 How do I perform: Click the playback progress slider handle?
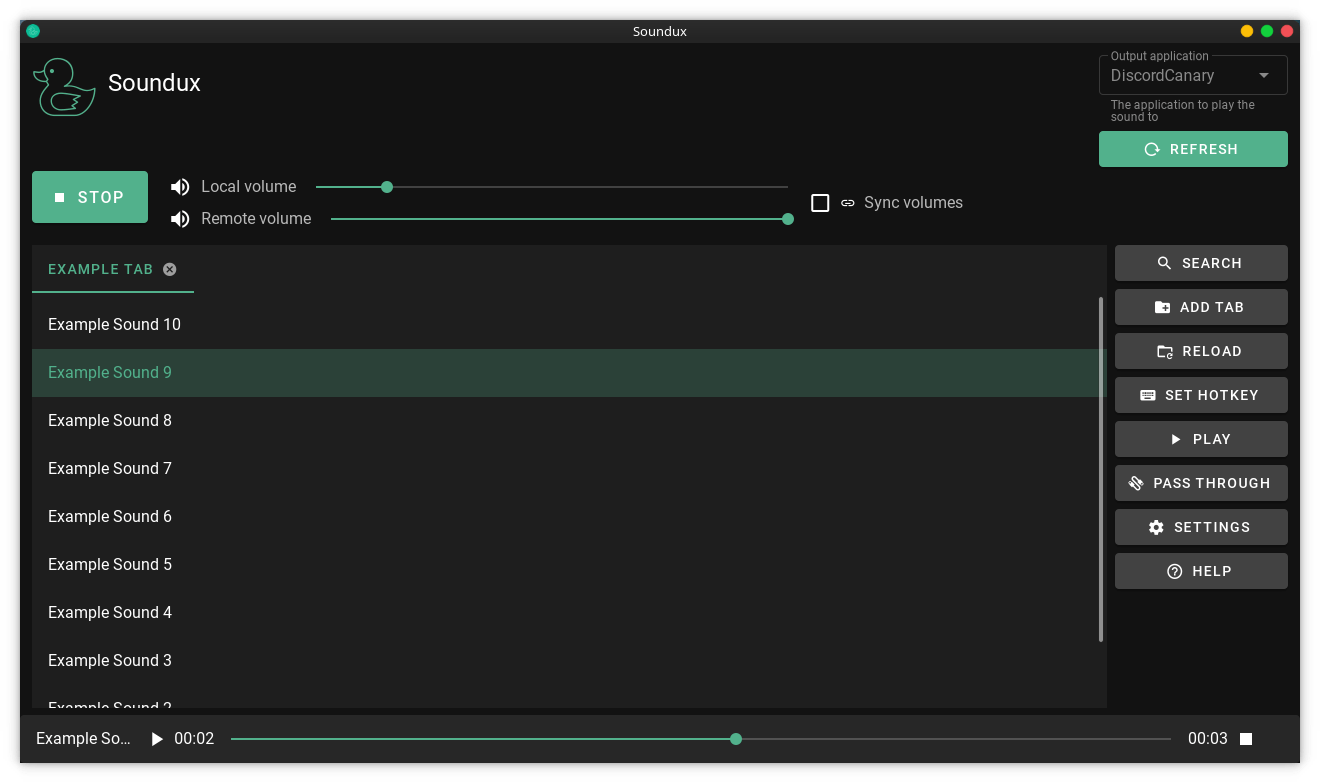pos(736,739)
